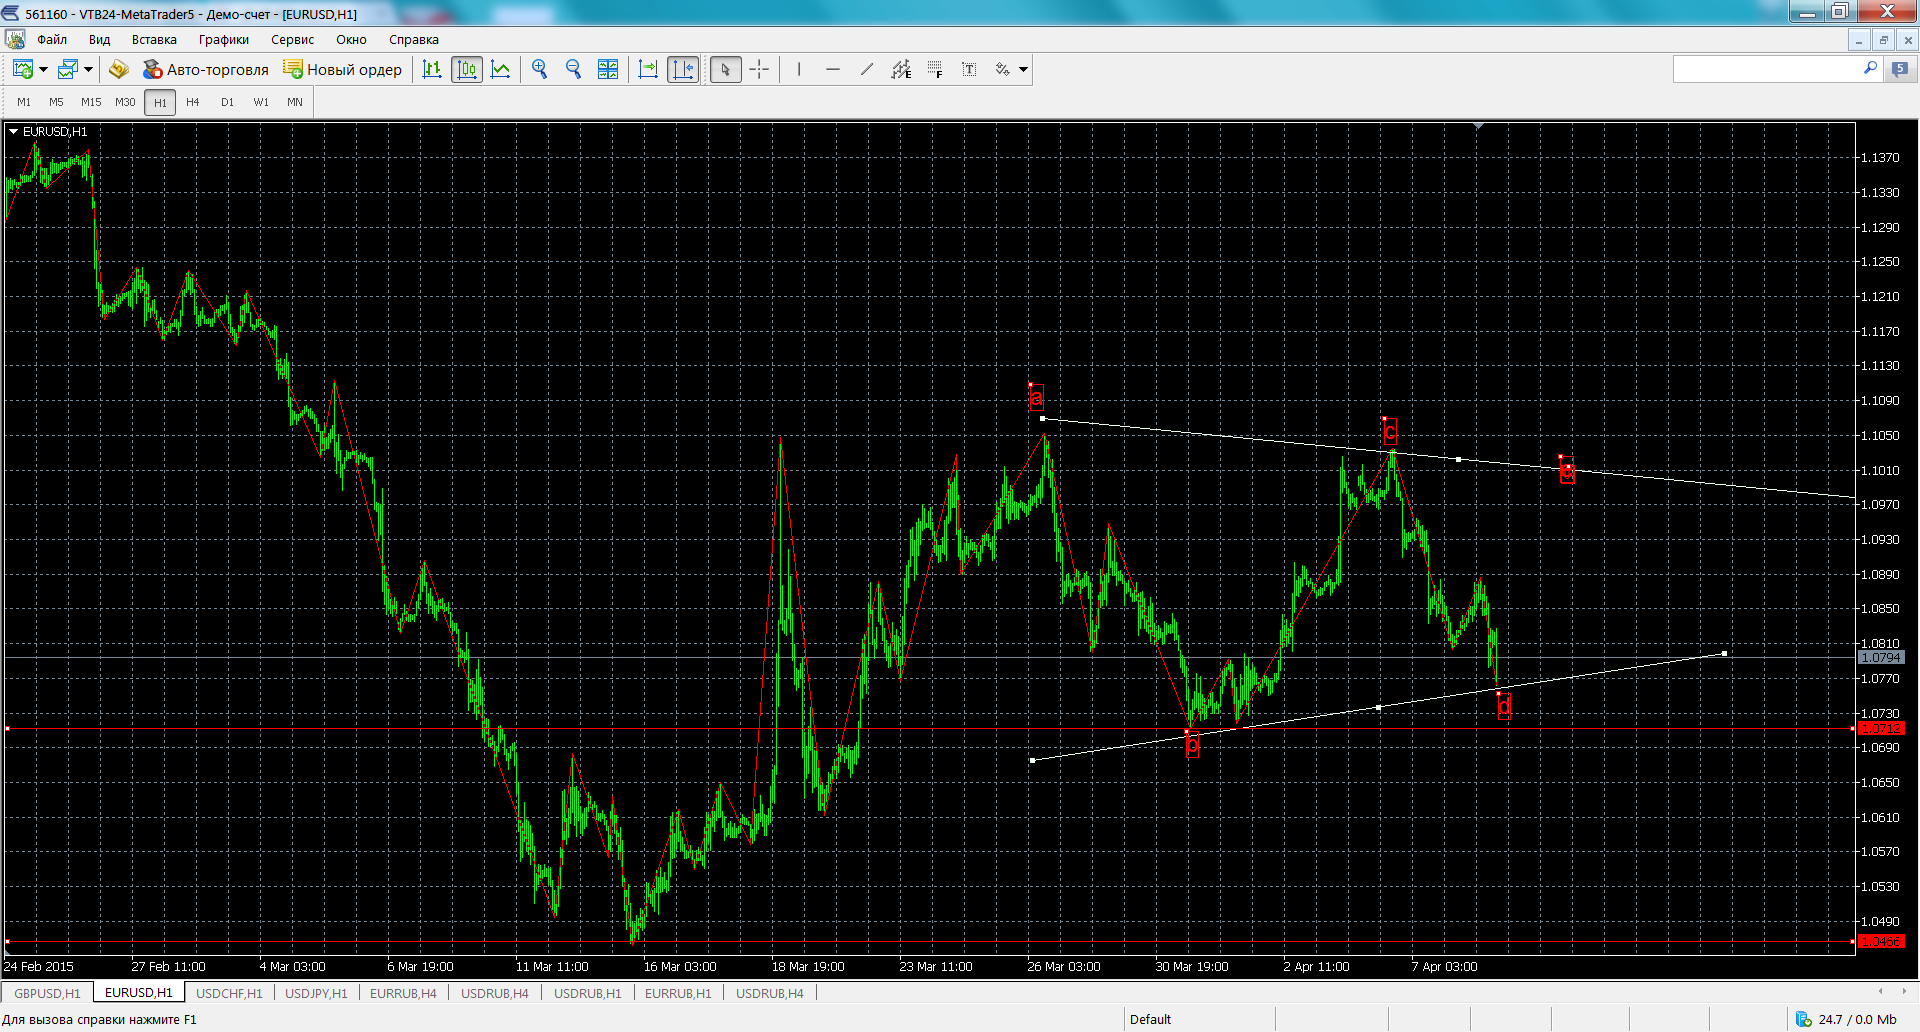Zoom in on the chart
1920x1032 pixels.
click(x=540, y=69)
